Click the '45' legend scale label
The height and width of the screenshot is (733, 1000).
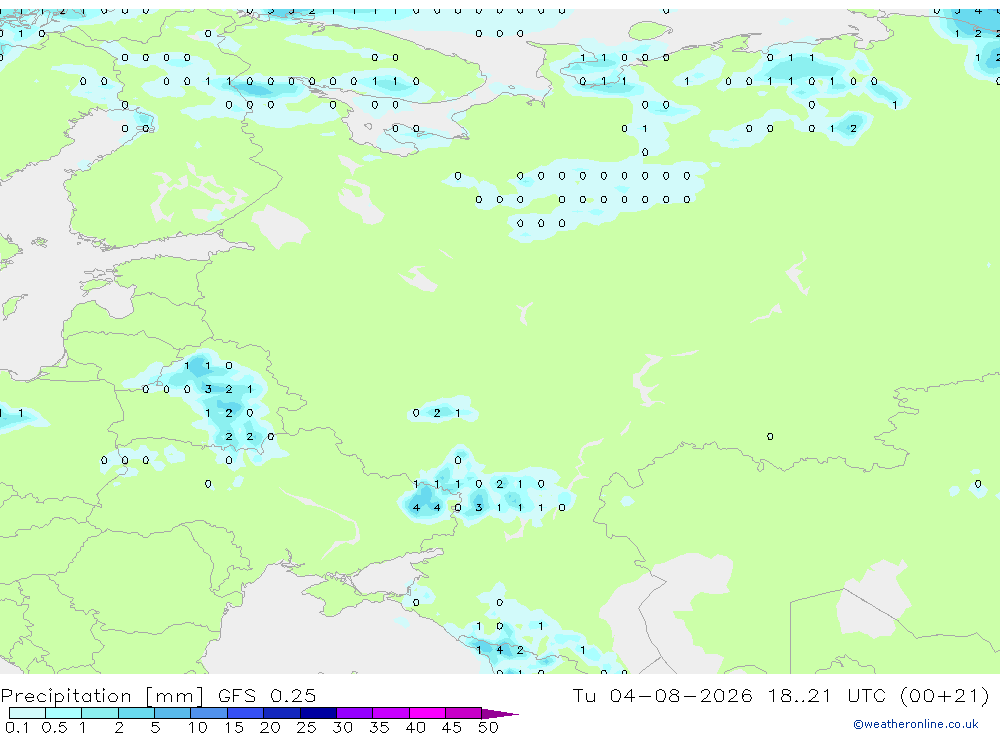(452, 727)
